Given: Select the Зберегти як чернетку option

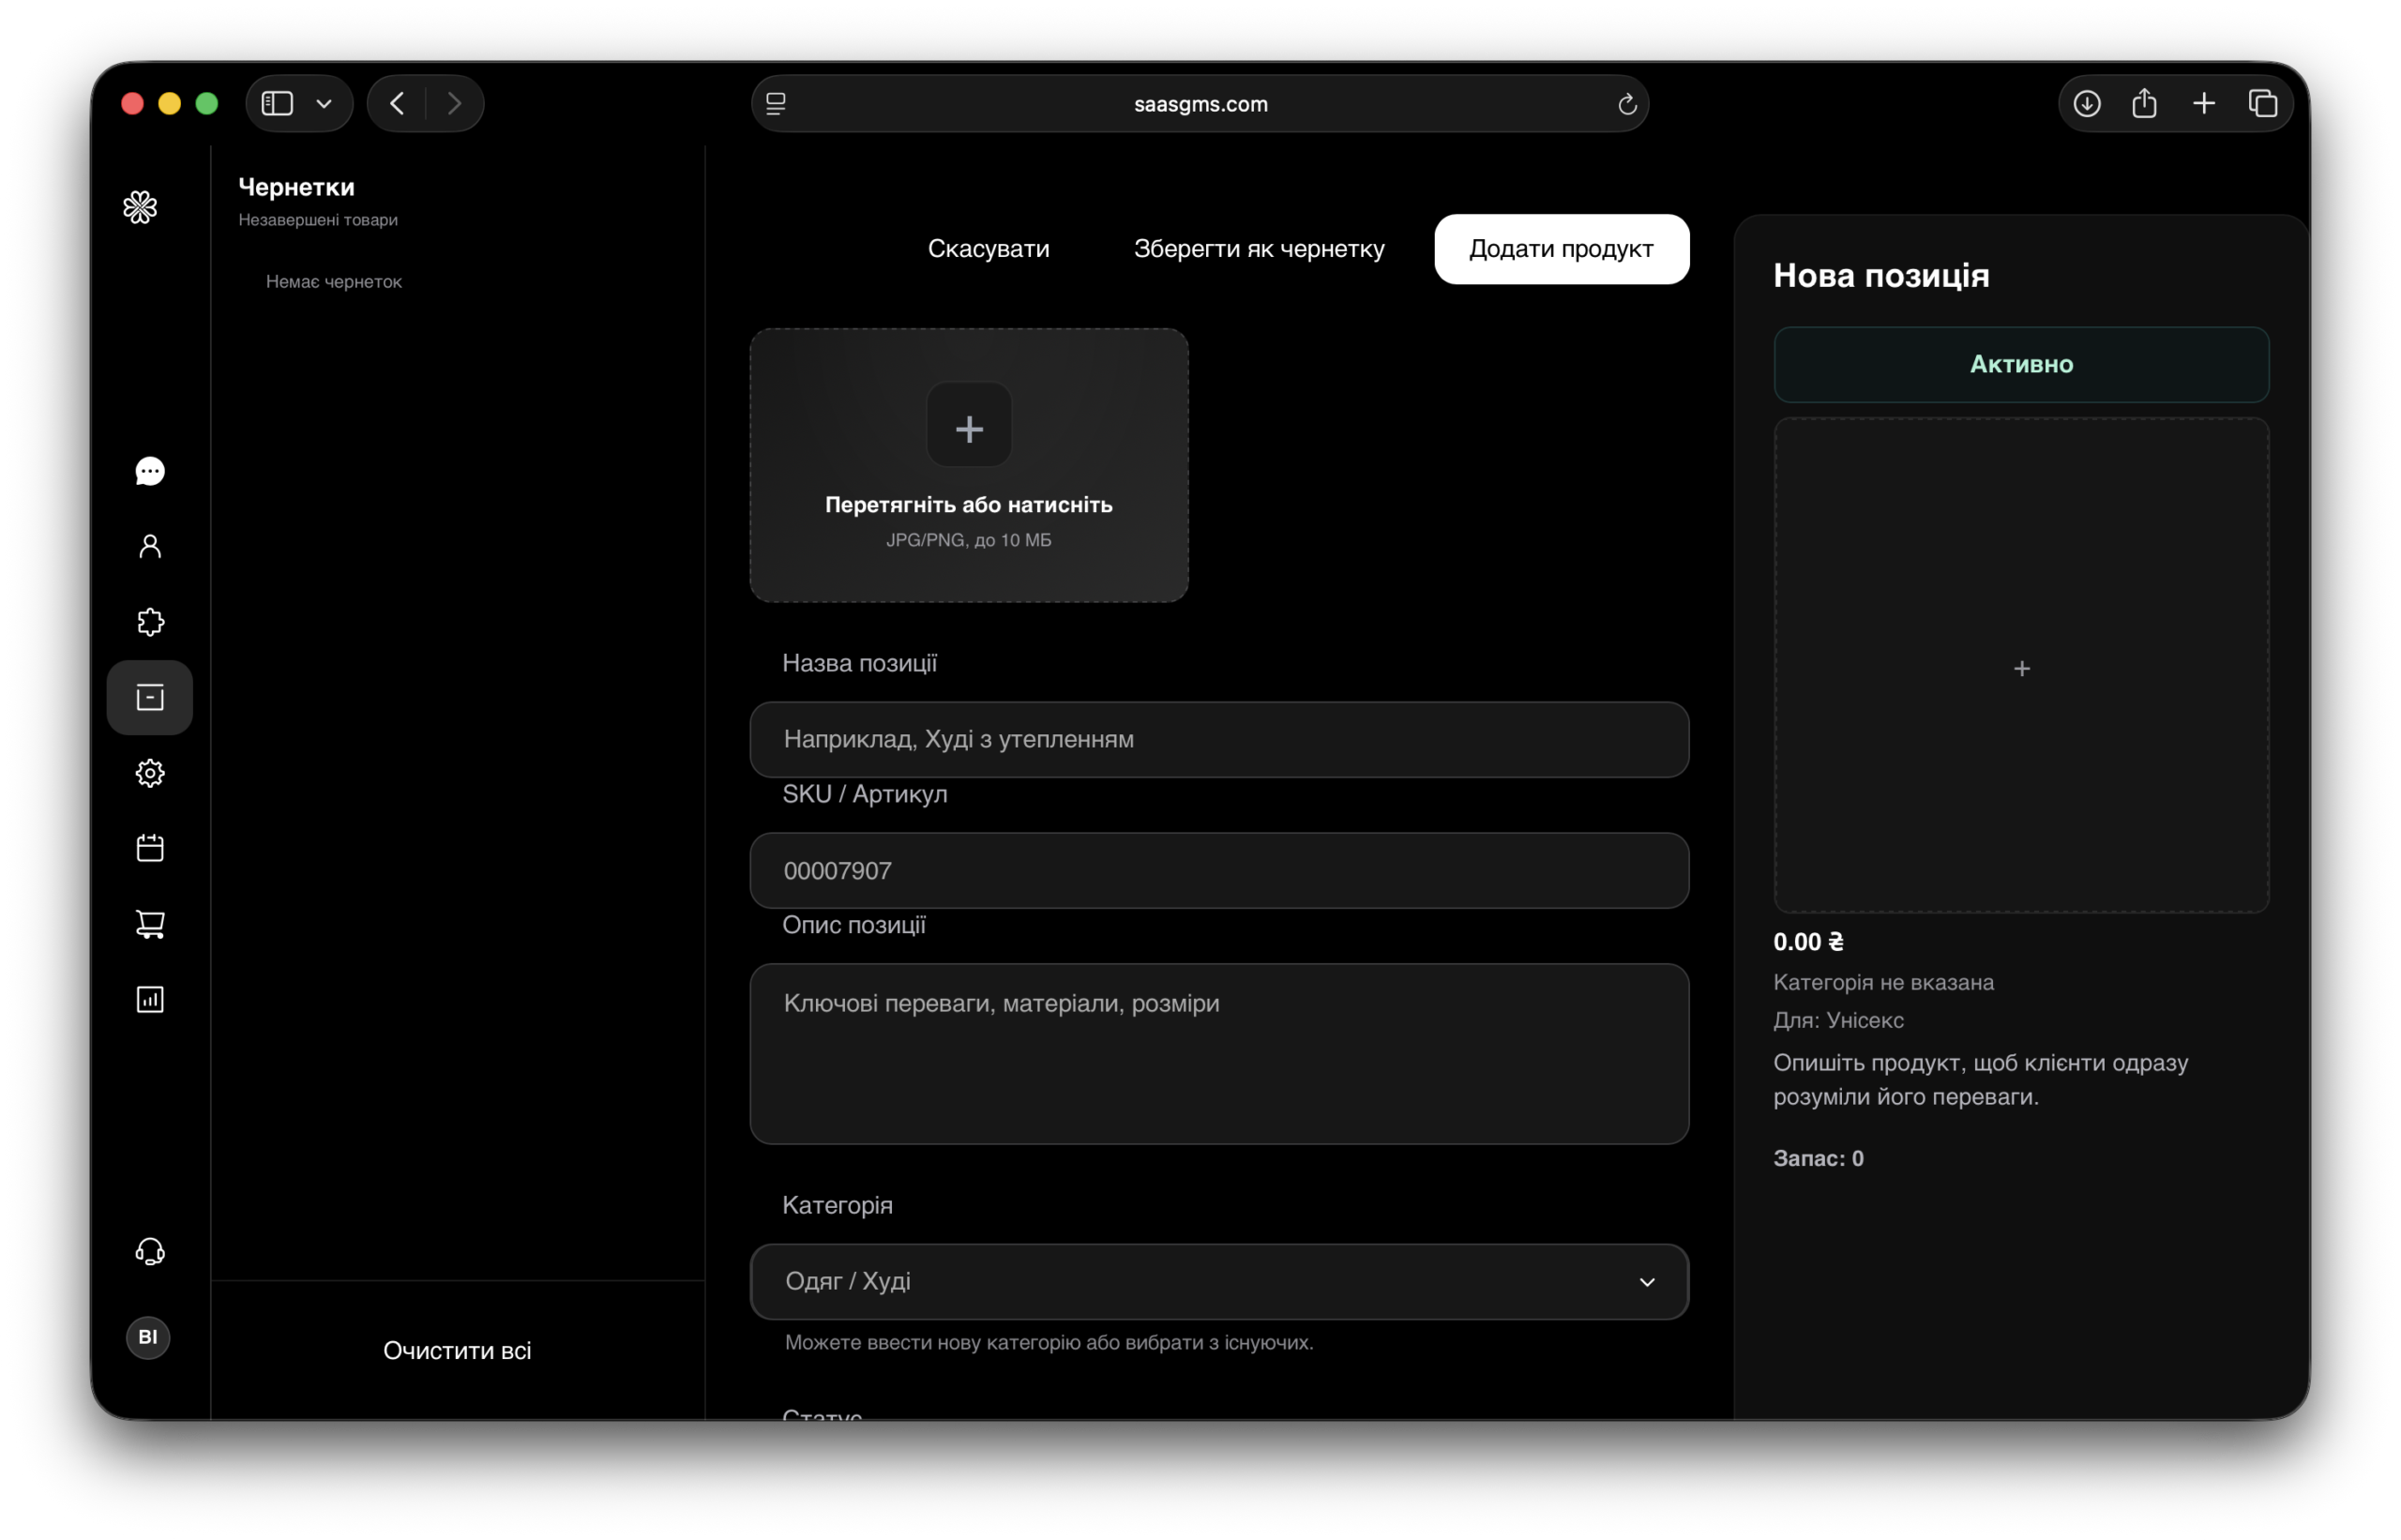Looking at the screenshot, I should [1259, 249].
